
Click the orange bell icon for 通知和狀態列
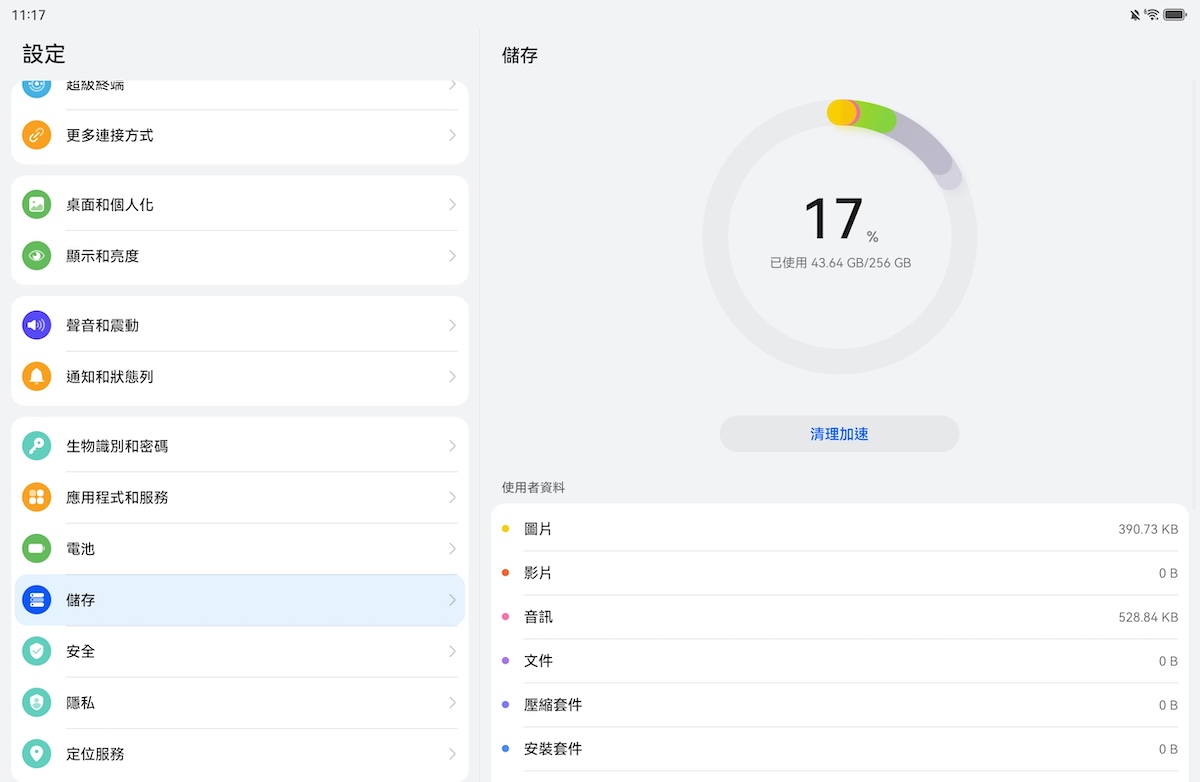37,377
